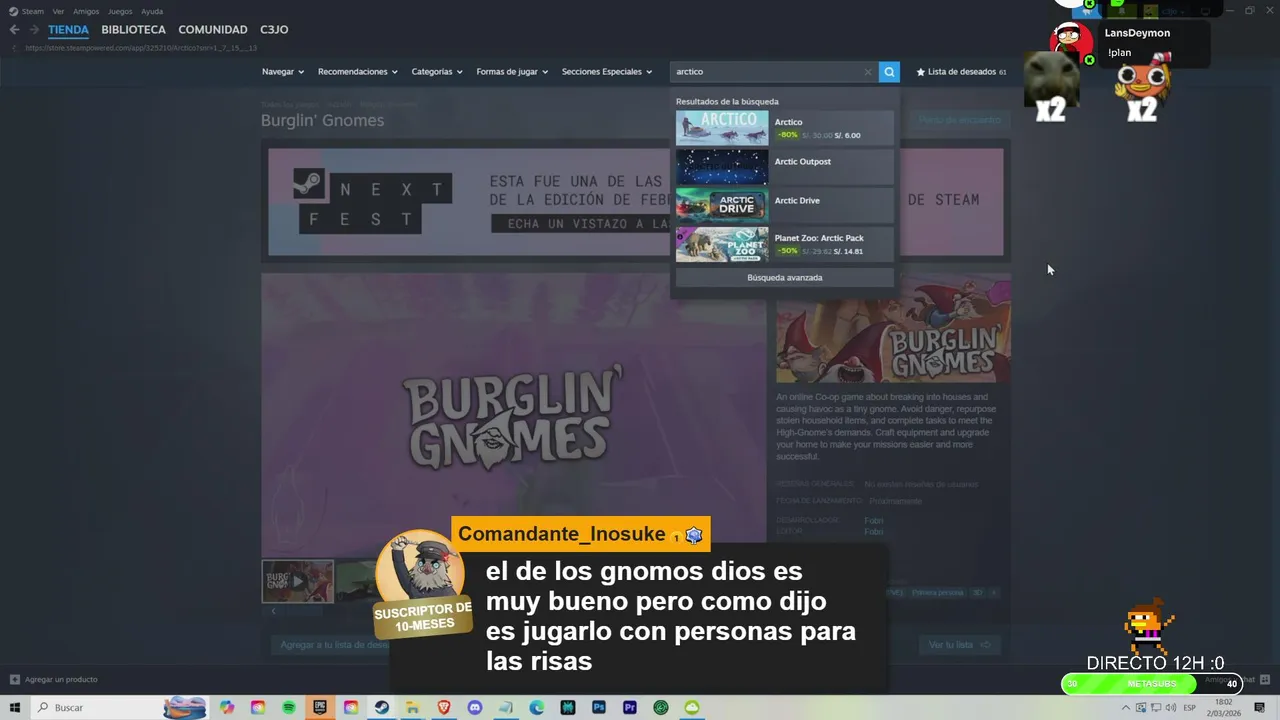1280x720 pixels.
Task: Select the COMUNIDAD tab
Action: click(x=213, y=30)
